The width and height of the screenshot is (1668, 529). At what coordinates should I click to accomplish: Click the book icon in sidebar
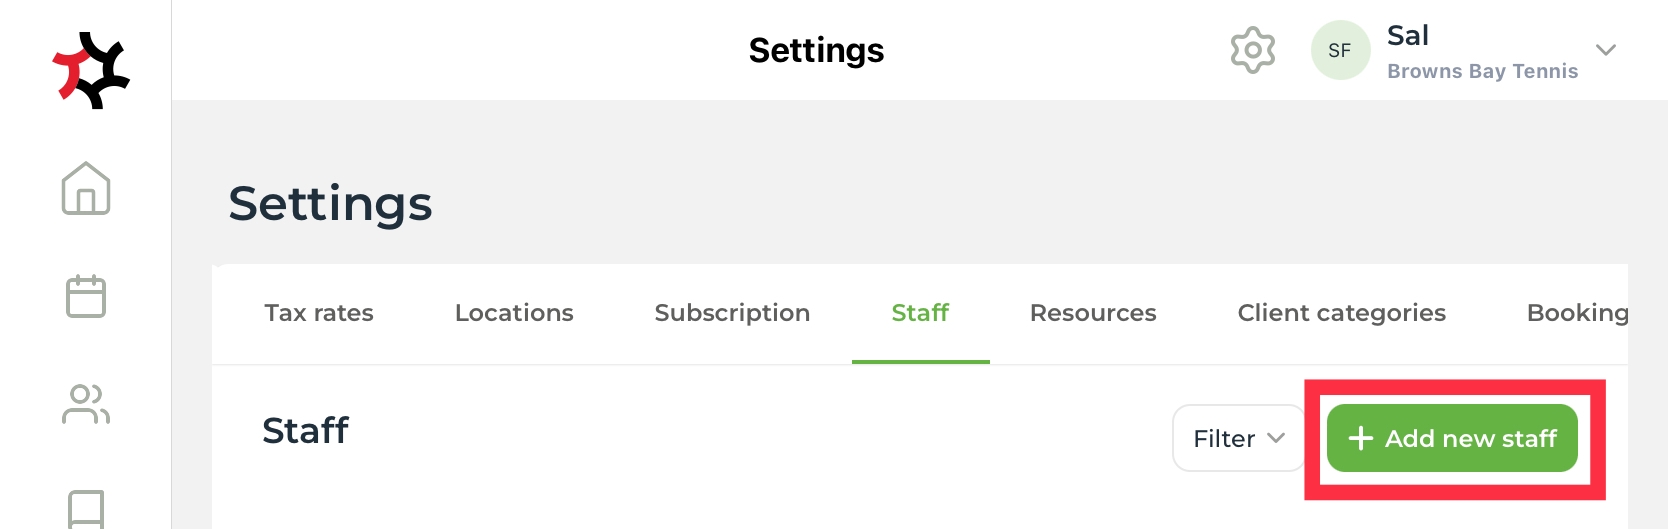(86, 508)
